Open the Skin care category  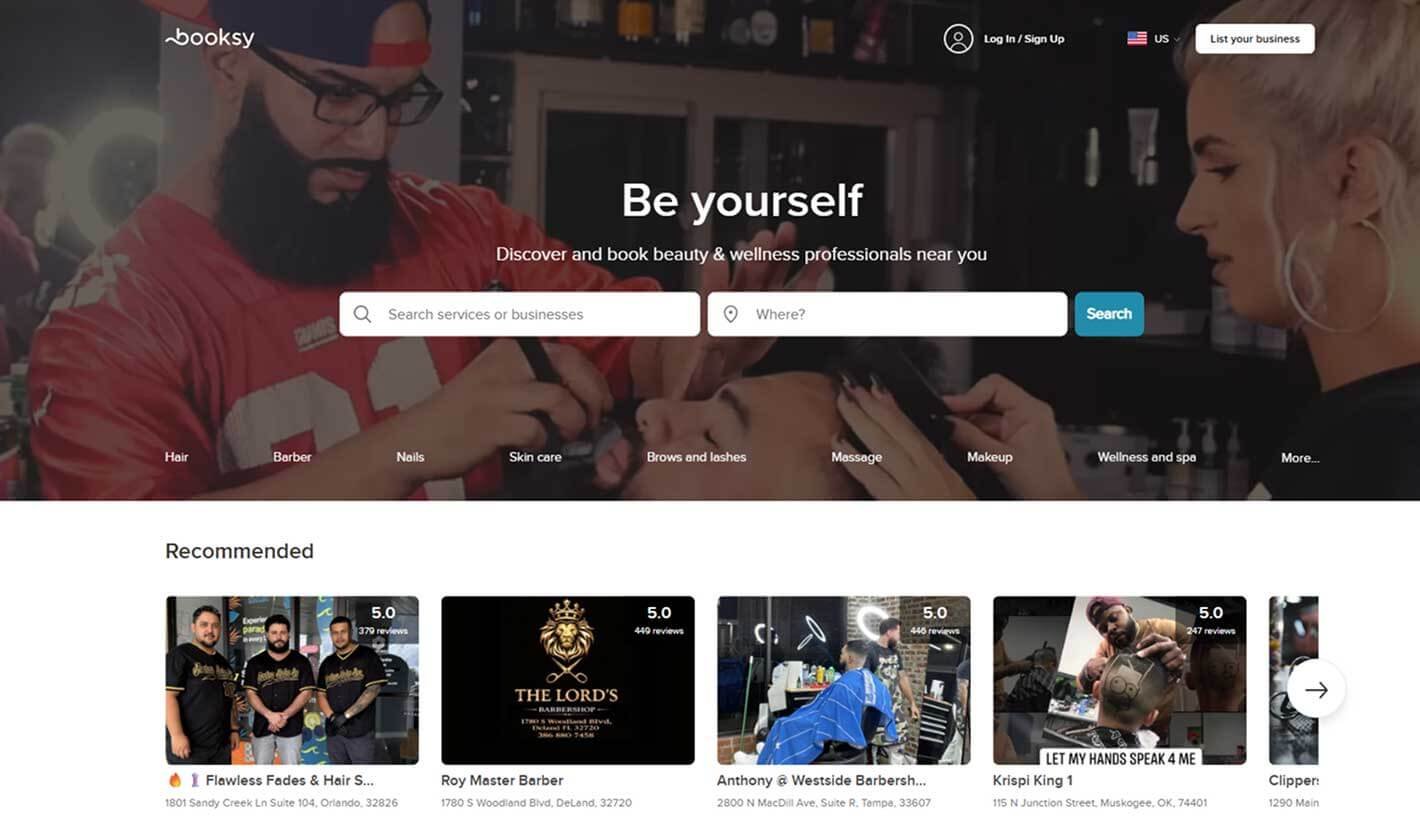[535, 457]
